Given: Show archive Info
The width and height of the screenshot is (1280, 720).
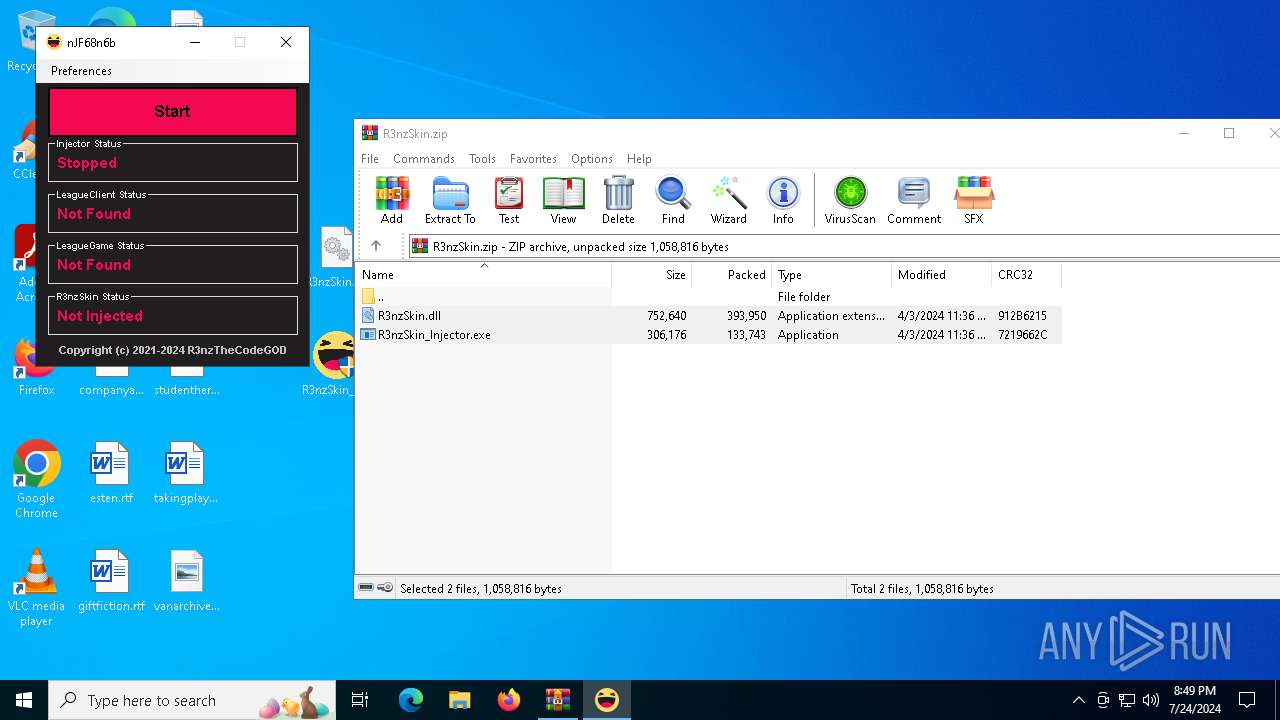Looking at the screenshot, I should 783,200.
